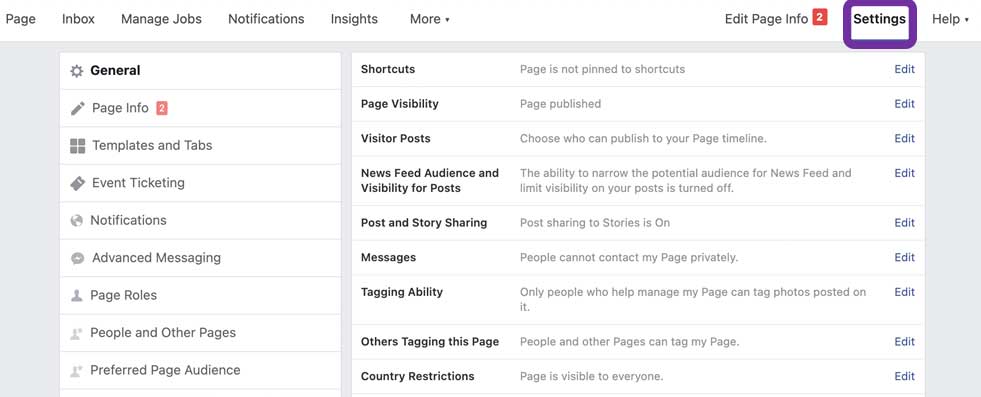Switch to the Manage Jobs tab
Viewport: 981px width, 397px height.
tap(161, 19)
